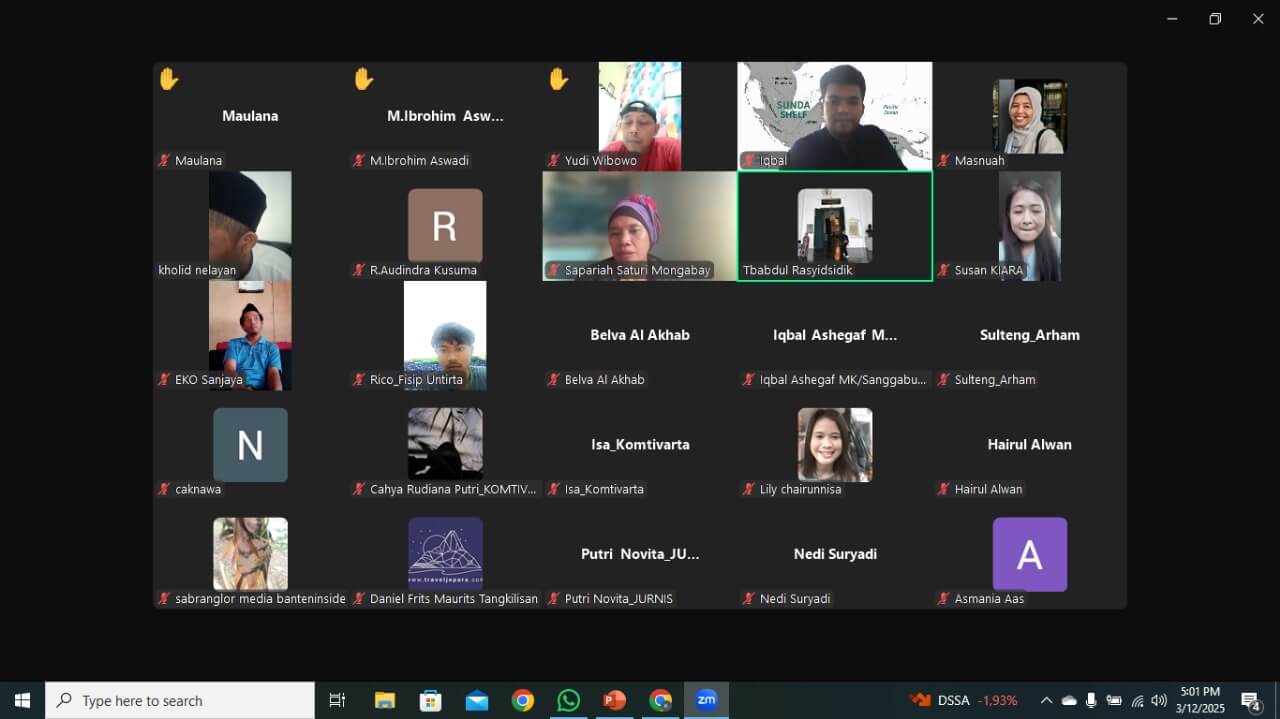Select Saparah Saturi Mongabay's video tile
Viewport: 1280px width, 719px height.
coord(639,226)
